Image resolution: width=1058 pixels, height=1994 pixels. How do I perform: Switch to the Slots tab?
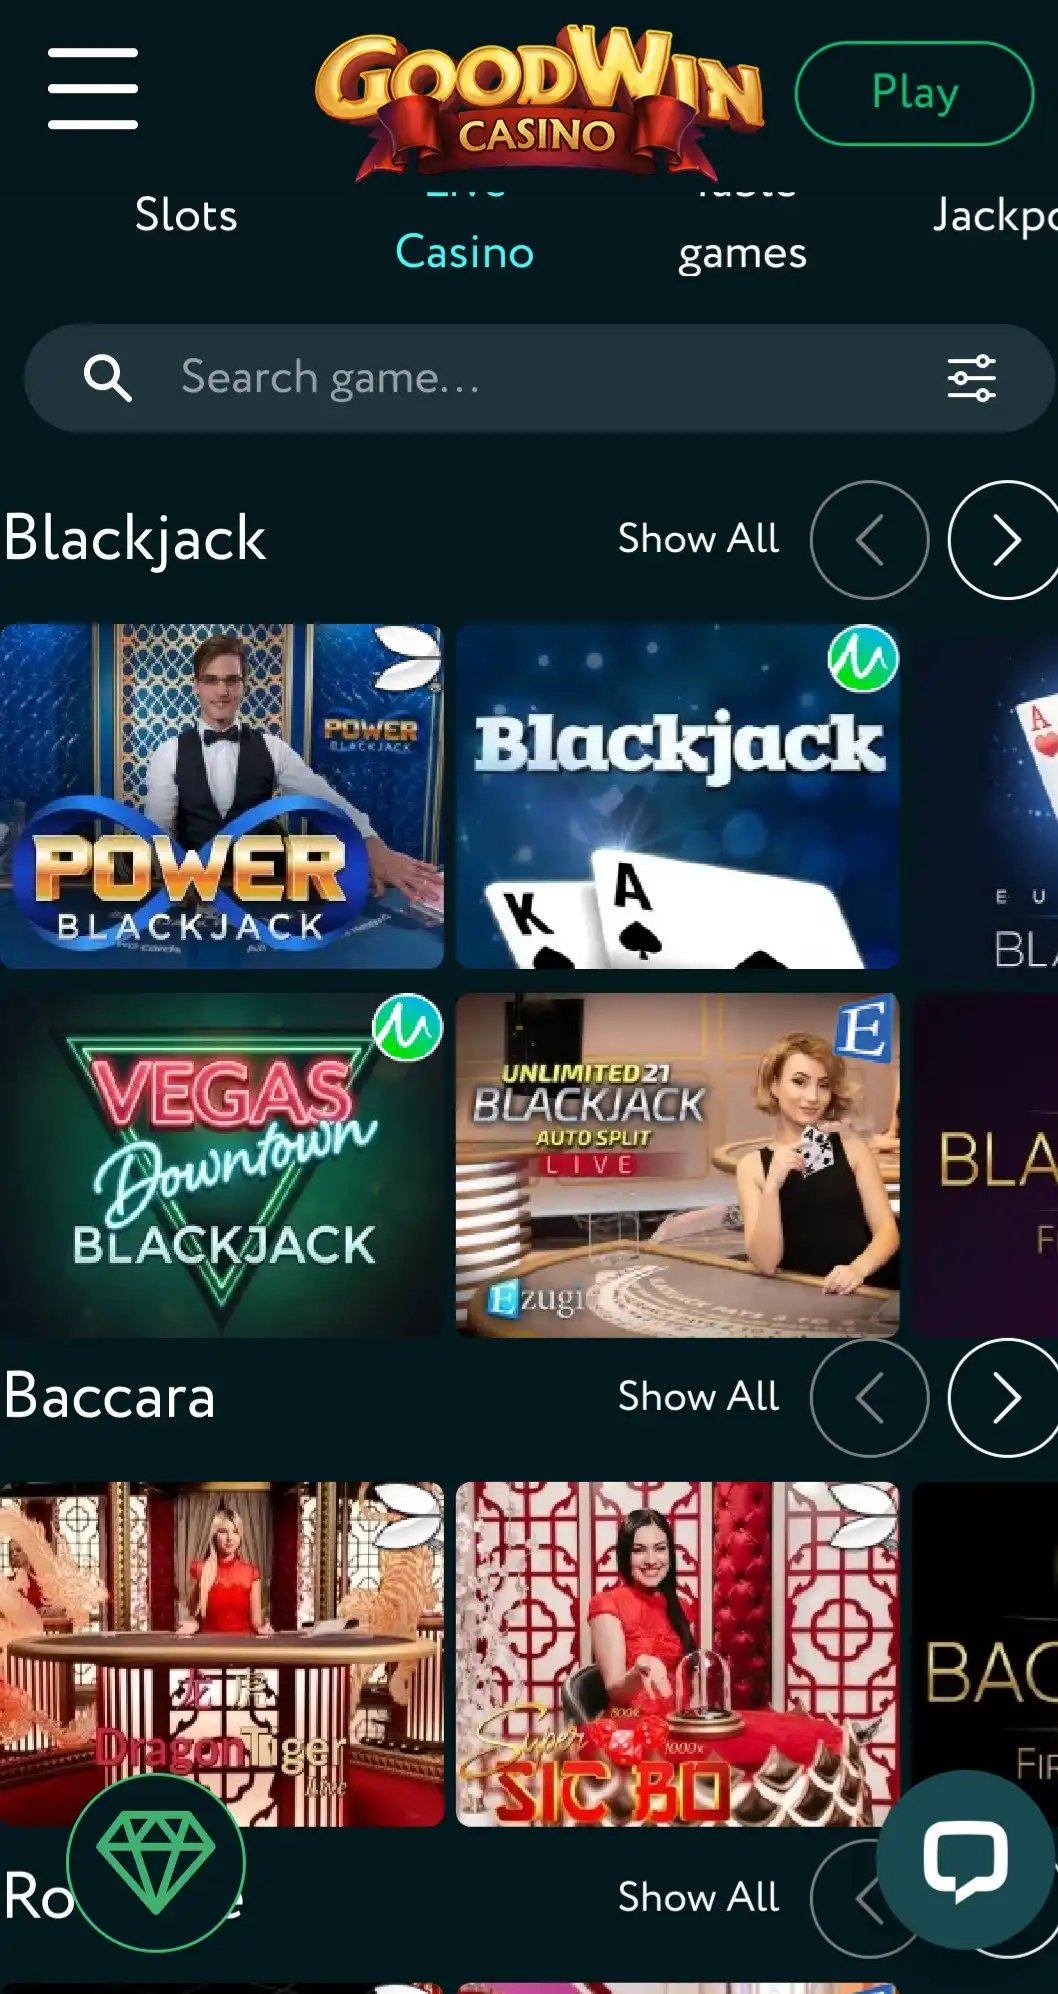186,215
